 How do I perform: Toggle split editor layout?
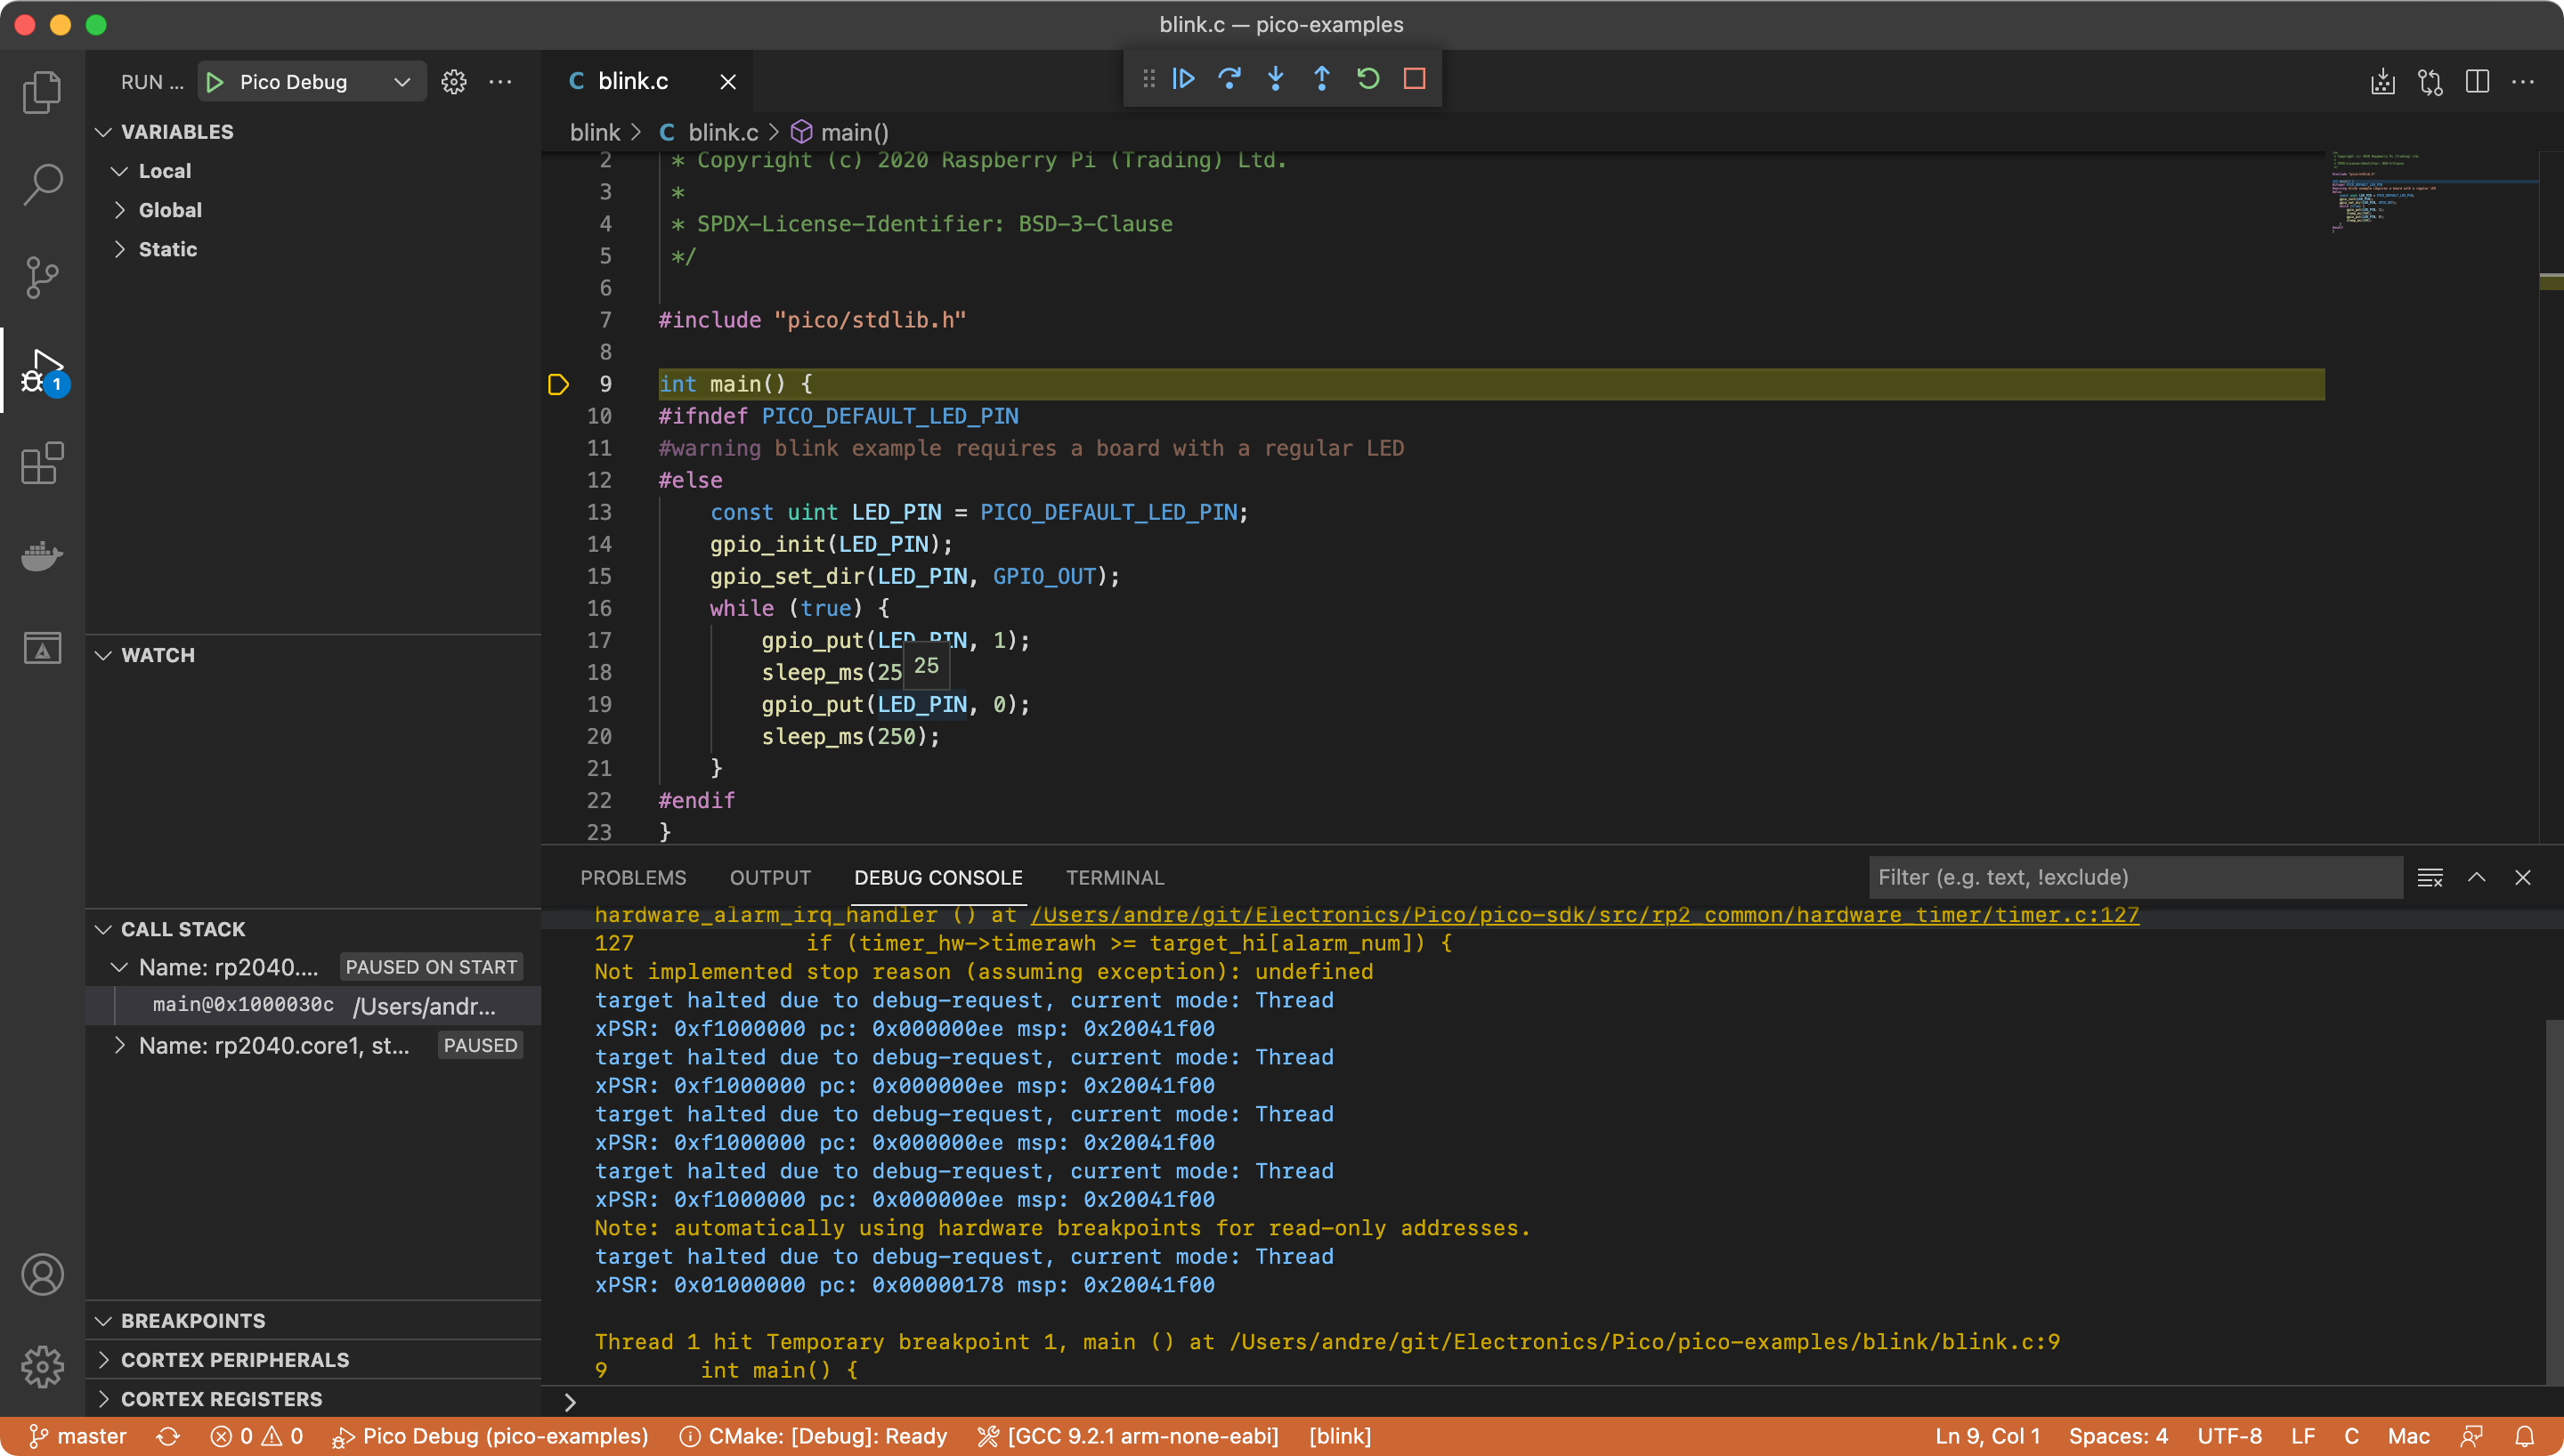pos(2477,82)
